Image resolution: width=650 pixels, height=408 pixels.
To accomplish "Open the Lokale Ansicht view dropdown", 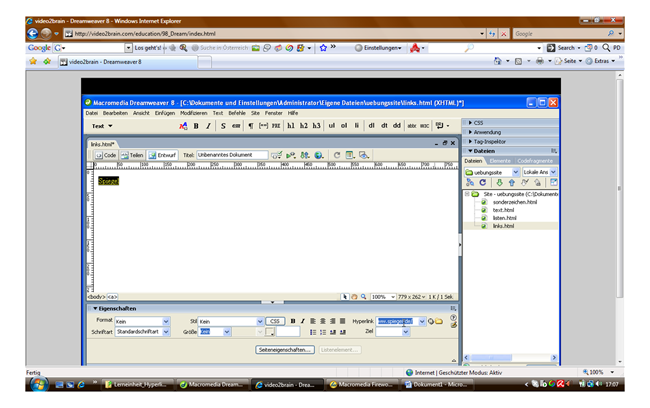I will [553, 172].
